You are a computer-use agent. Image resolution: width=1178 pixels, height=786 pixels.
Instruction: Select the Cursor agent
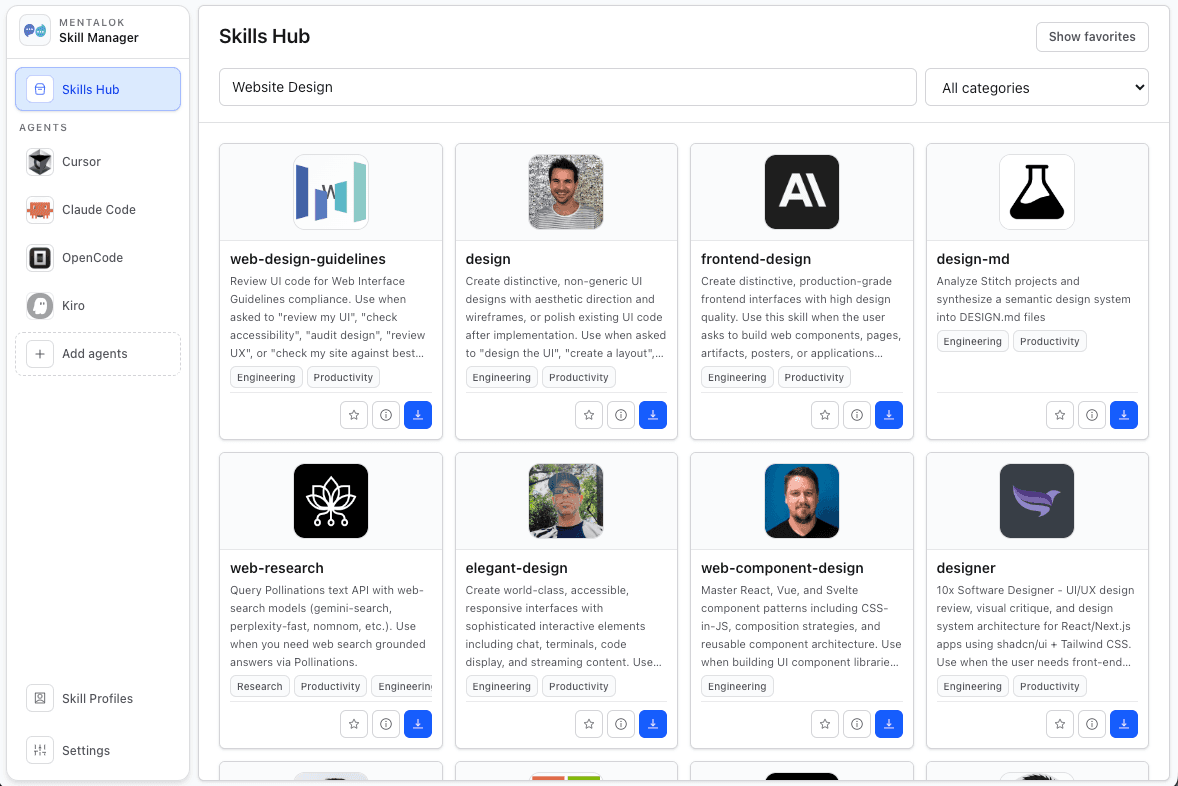click(x=98, y=162)
